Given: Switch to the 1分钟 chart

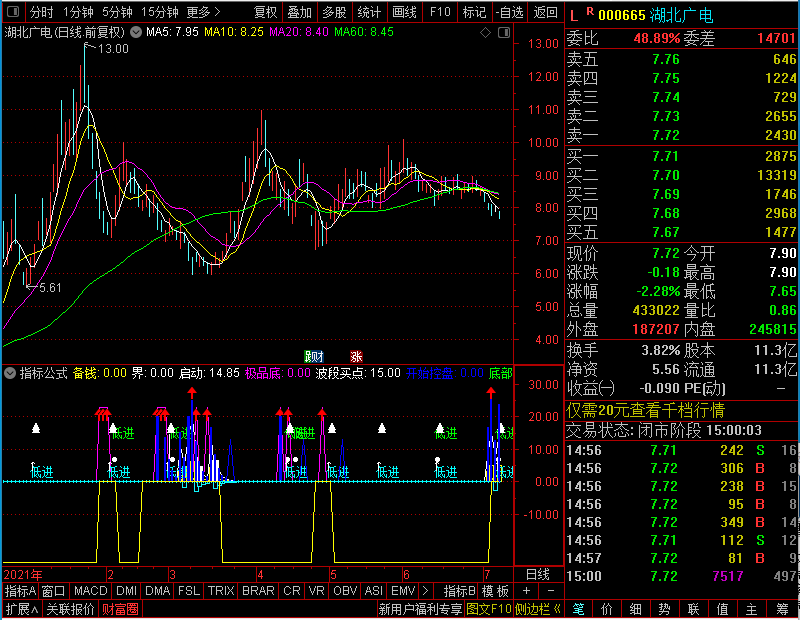Looking at the screenshot, I should coord(78,12).
